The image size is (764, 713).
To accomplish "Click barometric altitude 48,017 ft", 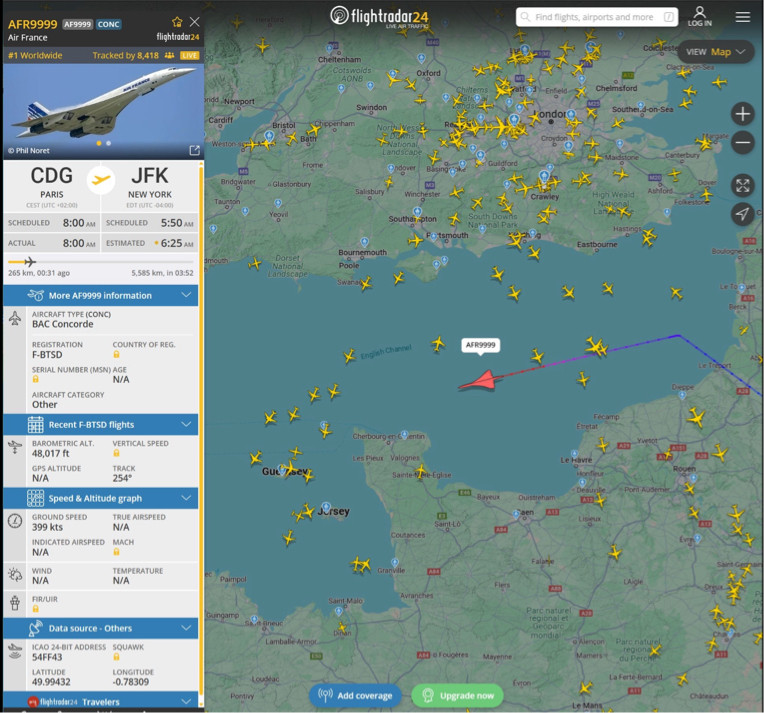I will [x=51, y=454].
